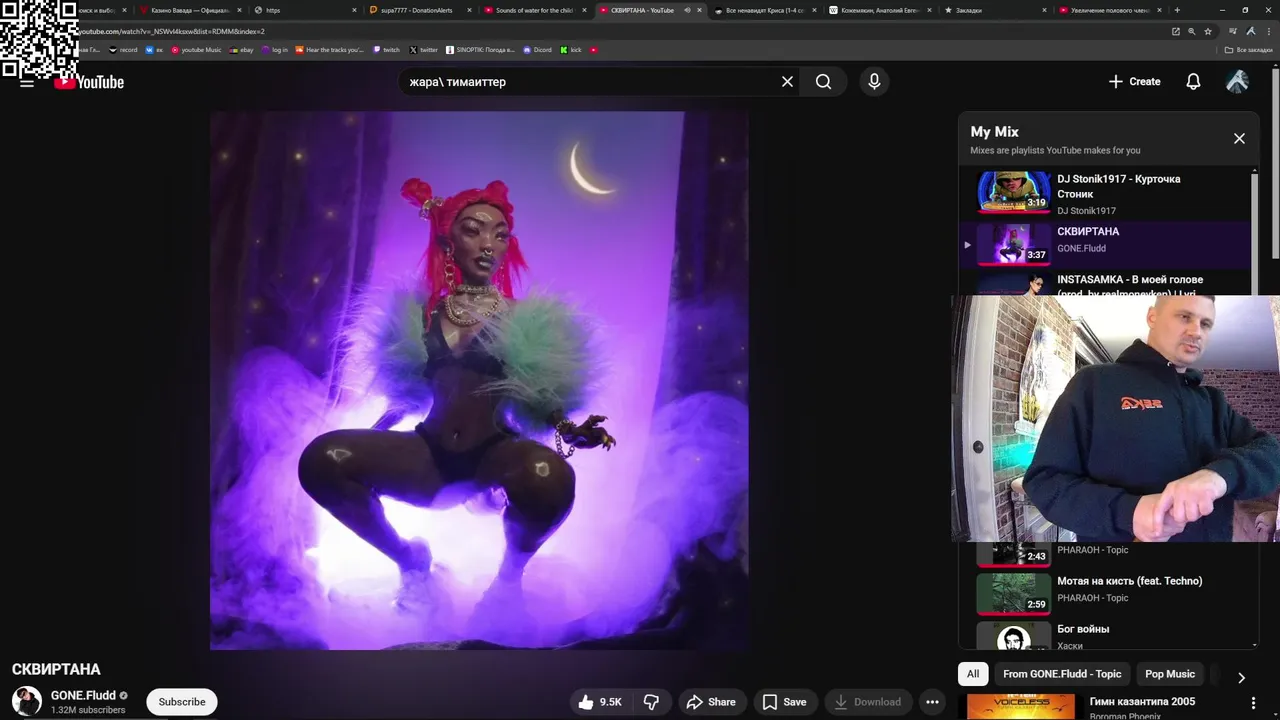Show more filter chips with arrow
Viewport: 1280px width, 720px height.
pyautogui.click(x=1241, y=677)
